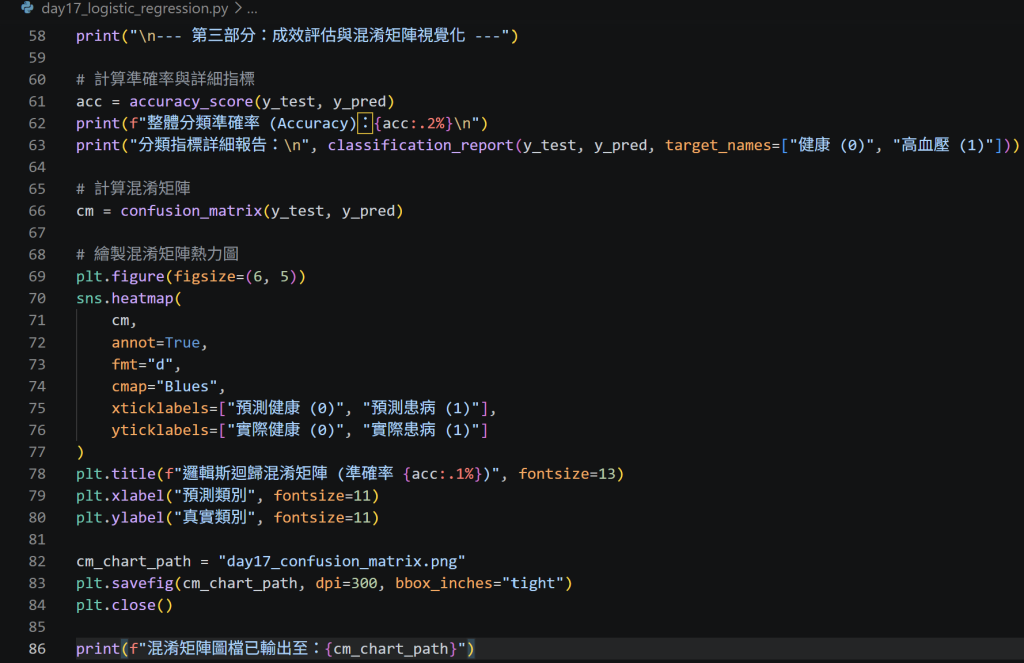Select line number 63 in the gutter

pyautogui.click(x=37, y=145)
